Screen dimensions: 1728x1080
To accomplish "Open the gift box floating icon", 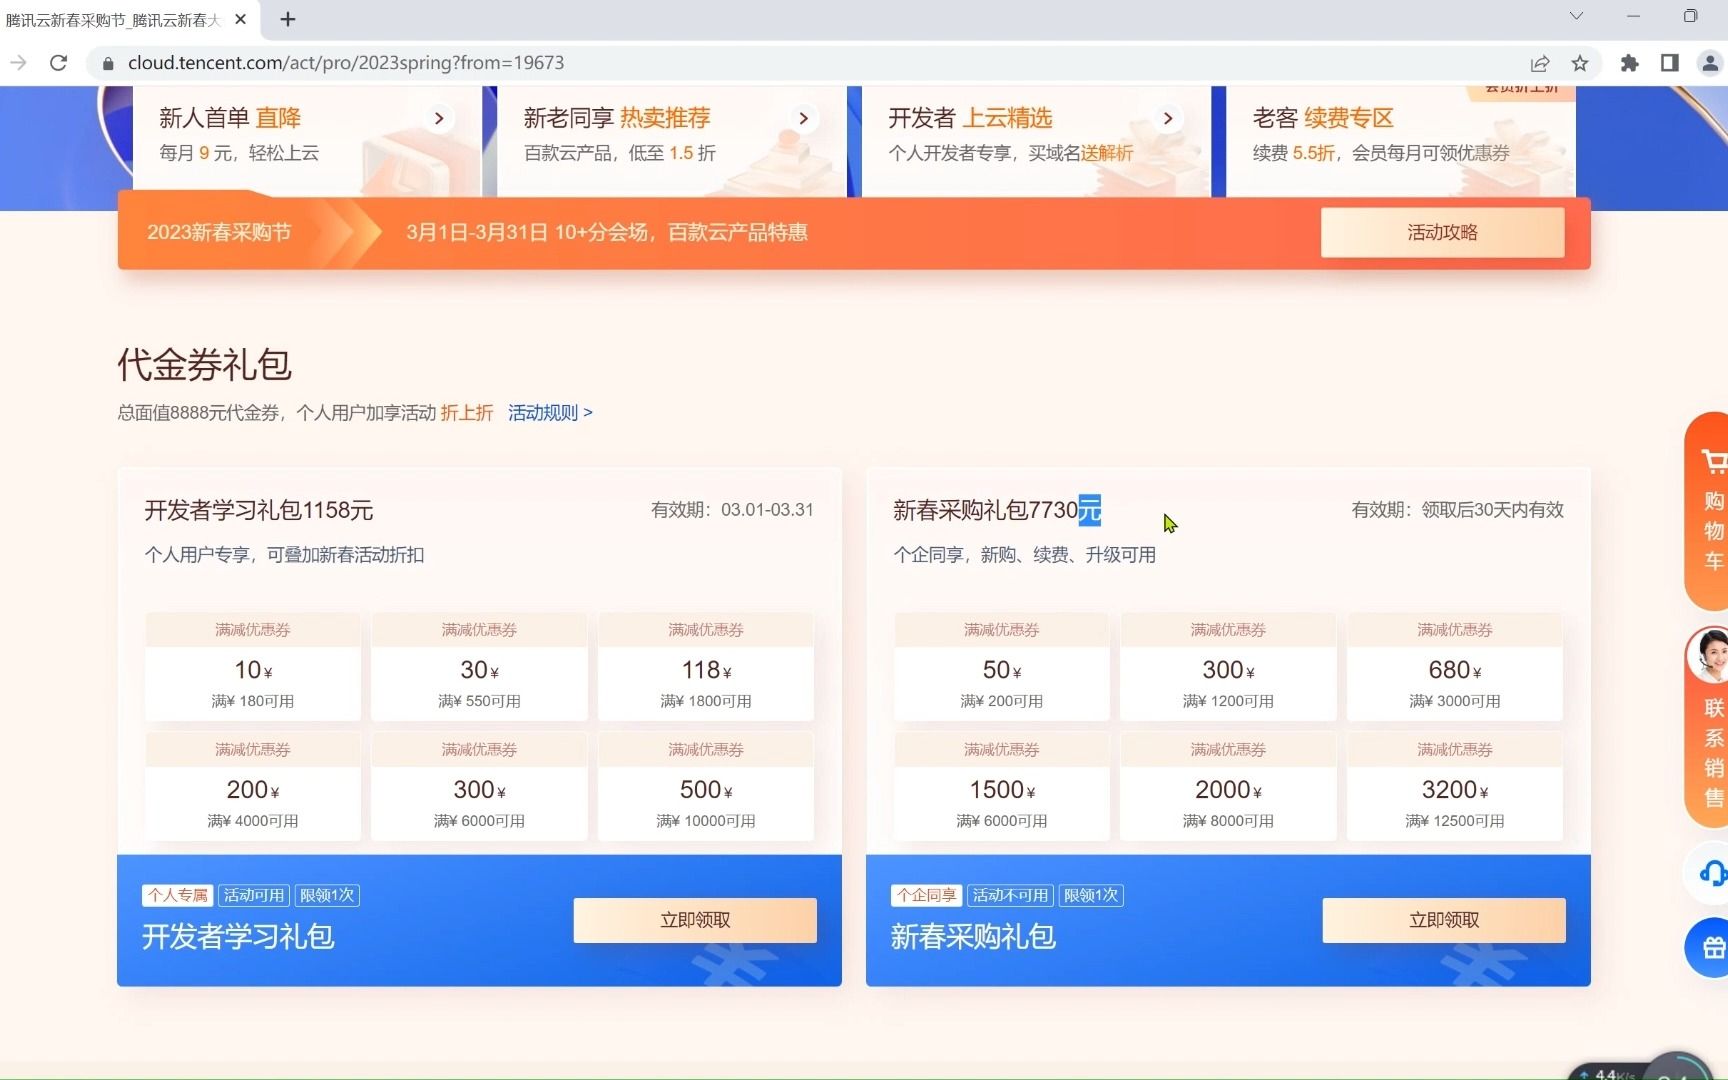I will [1713, 947].
